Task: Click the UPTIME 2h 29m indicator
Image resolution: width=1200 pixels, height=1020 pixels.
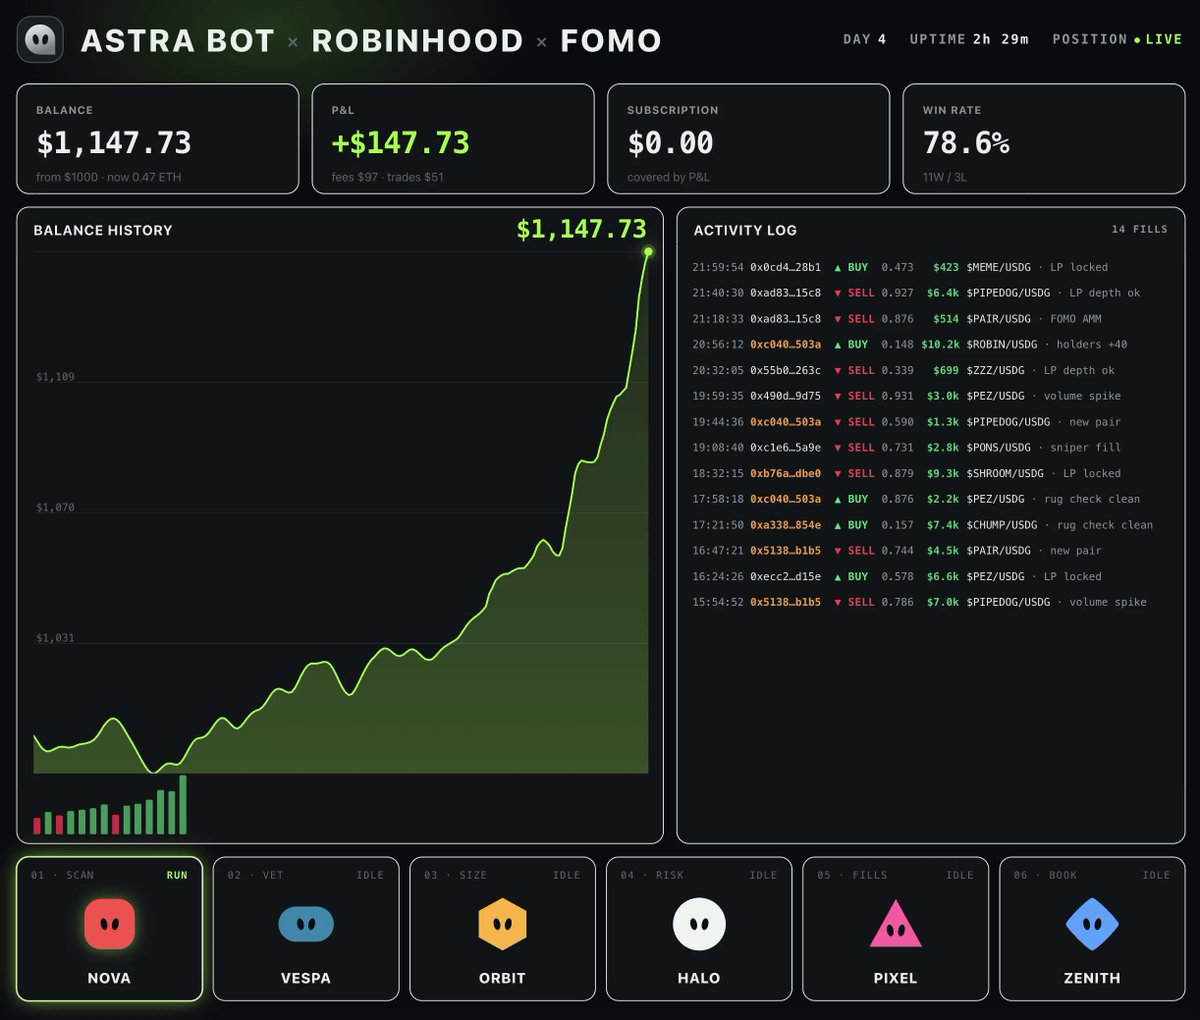Action: [969, 39]
